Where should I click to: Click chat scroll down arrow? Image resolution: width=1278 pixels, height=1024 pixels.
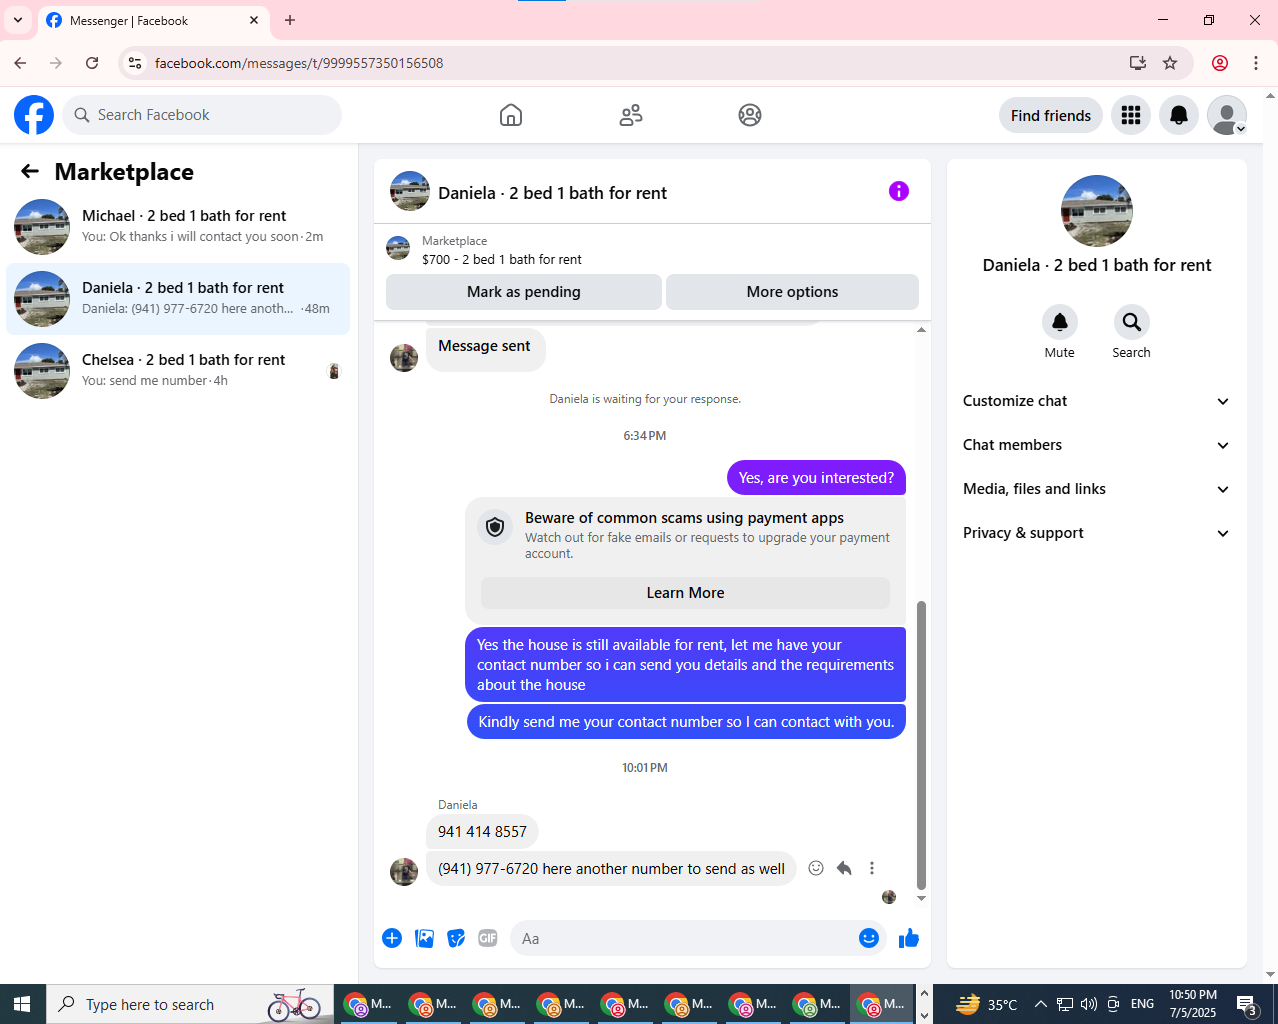click(921, 898)
